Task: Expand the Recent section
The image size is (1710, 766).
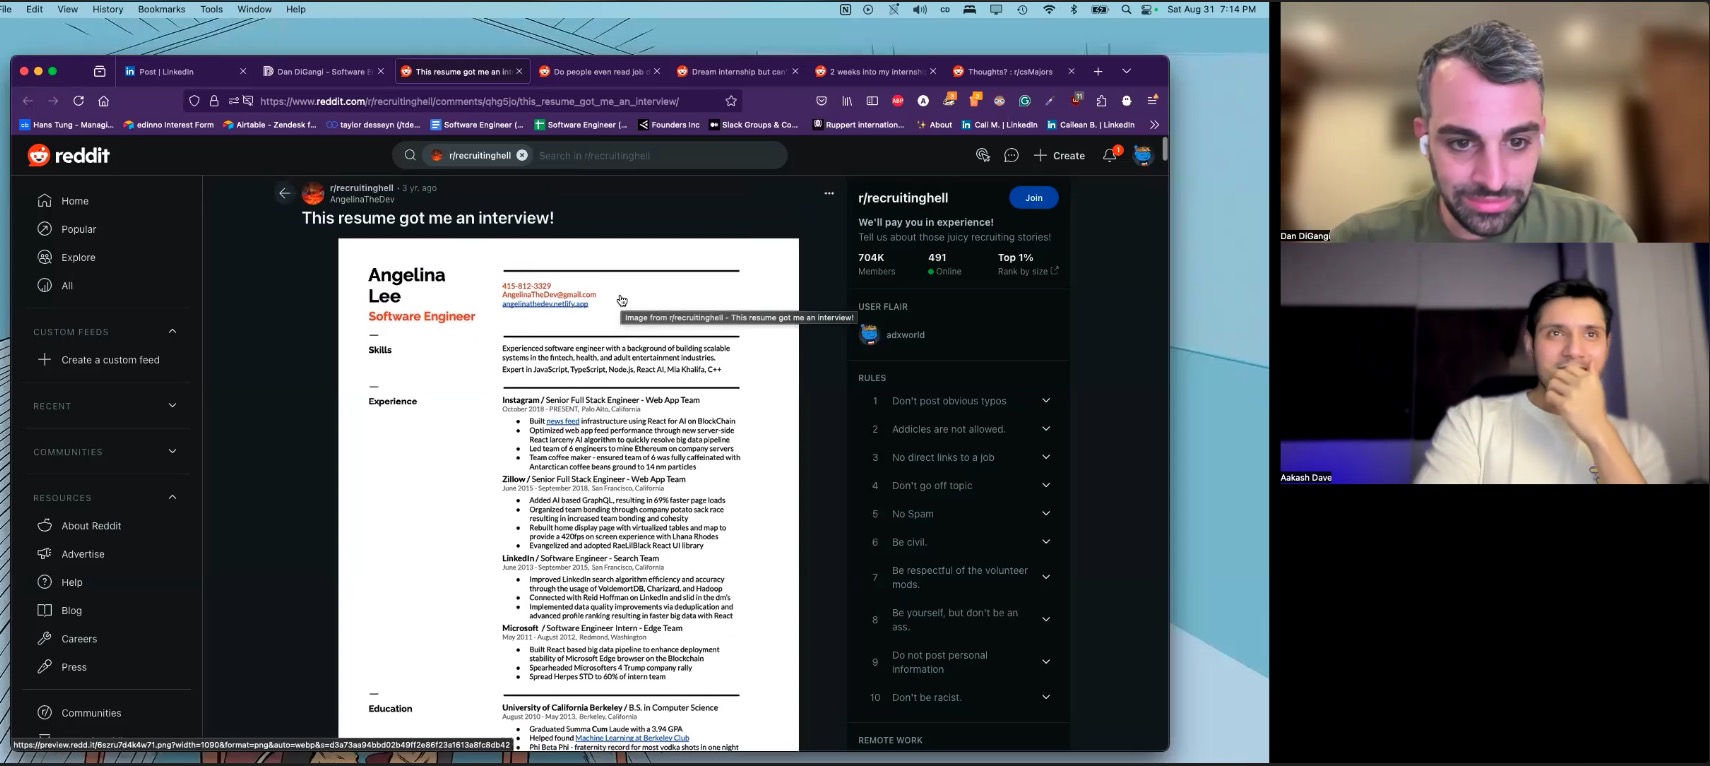Action: pyautogui.click(x=172, y=405)
